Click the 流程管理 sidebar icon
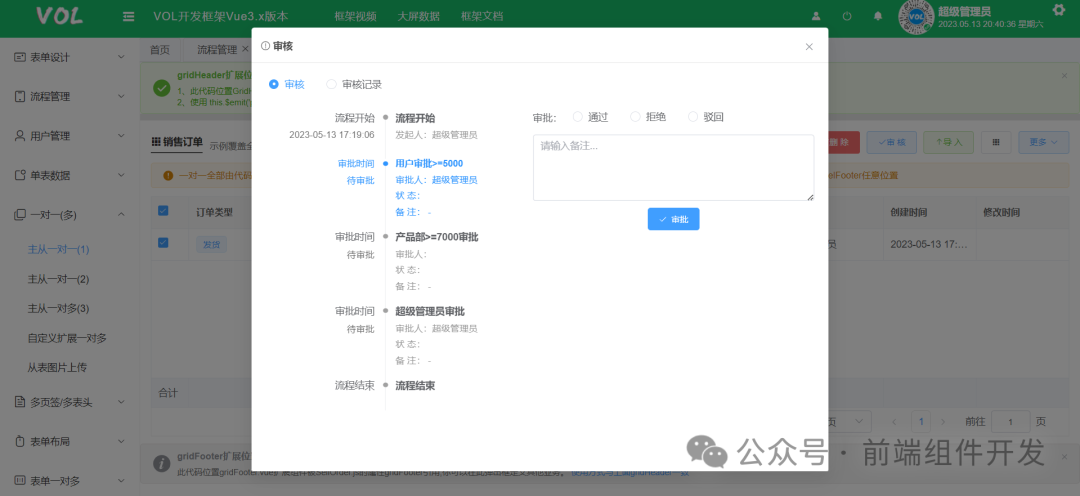This screenshot has height=496, width=1080. [x=20, y=96]
